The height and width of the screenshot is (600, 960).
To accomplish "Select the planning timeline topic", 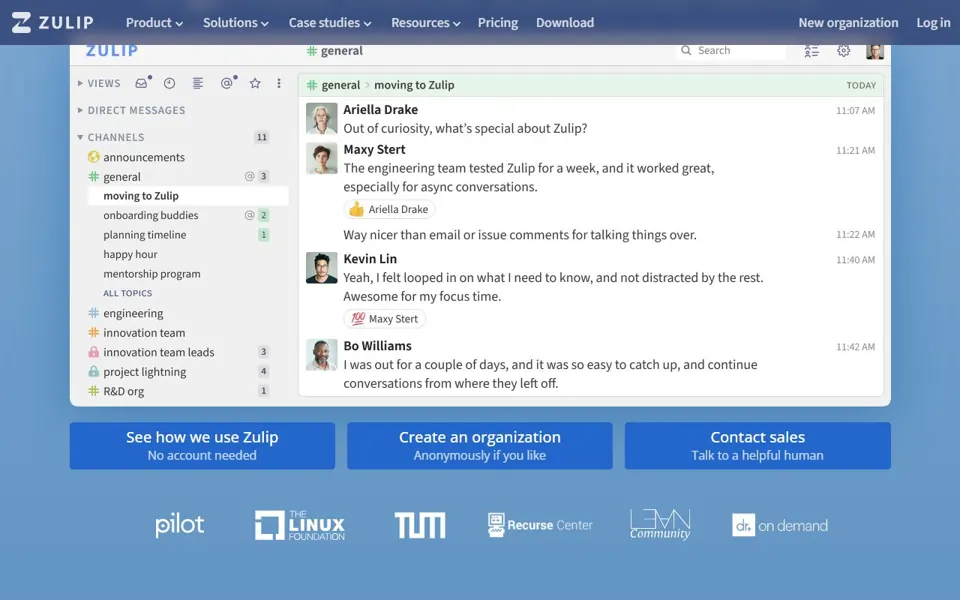I will point(144,235).
